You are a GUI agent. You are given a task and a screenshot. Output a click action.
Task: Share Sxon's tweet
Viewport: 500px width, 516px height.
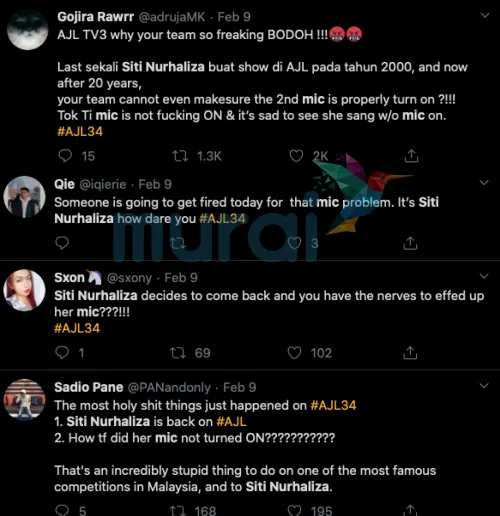(410, 353)
